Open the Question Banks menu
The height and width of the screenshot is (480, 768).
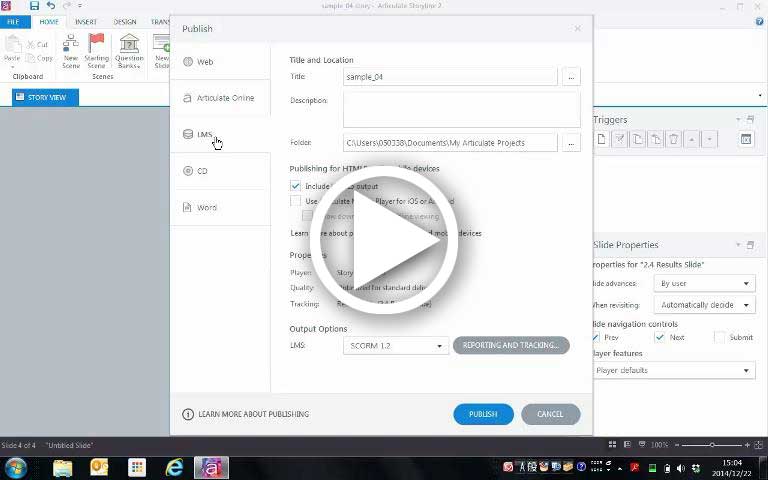pos(129,51)
